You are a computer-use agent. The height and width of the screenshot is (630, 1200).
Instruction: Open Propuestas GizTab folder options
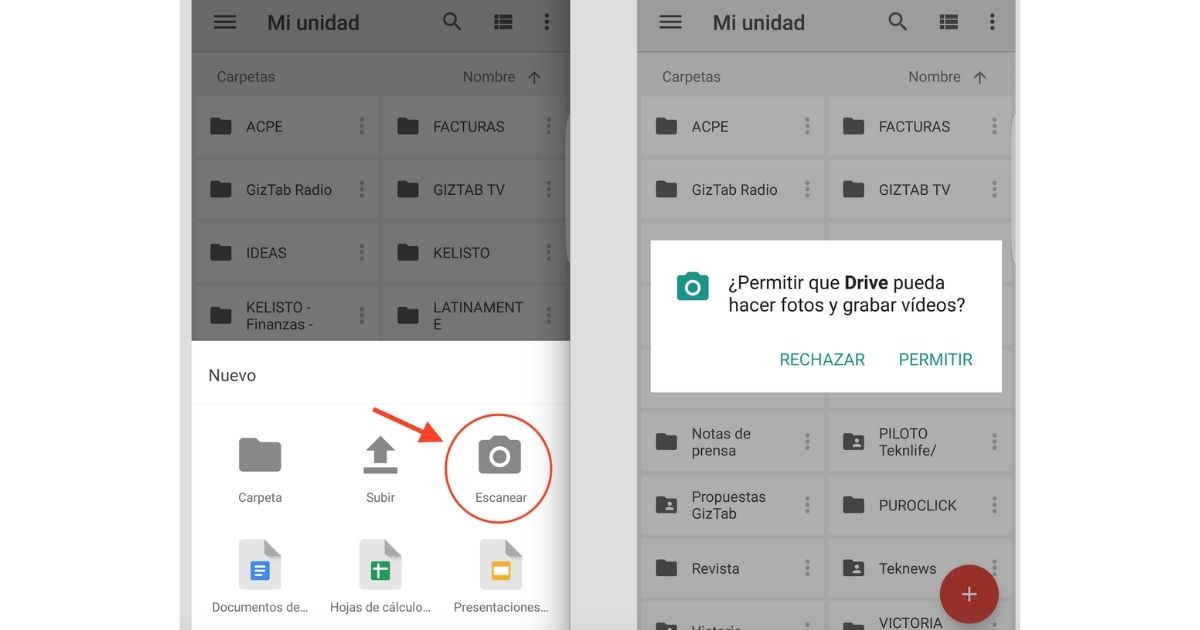click(807, 505)
